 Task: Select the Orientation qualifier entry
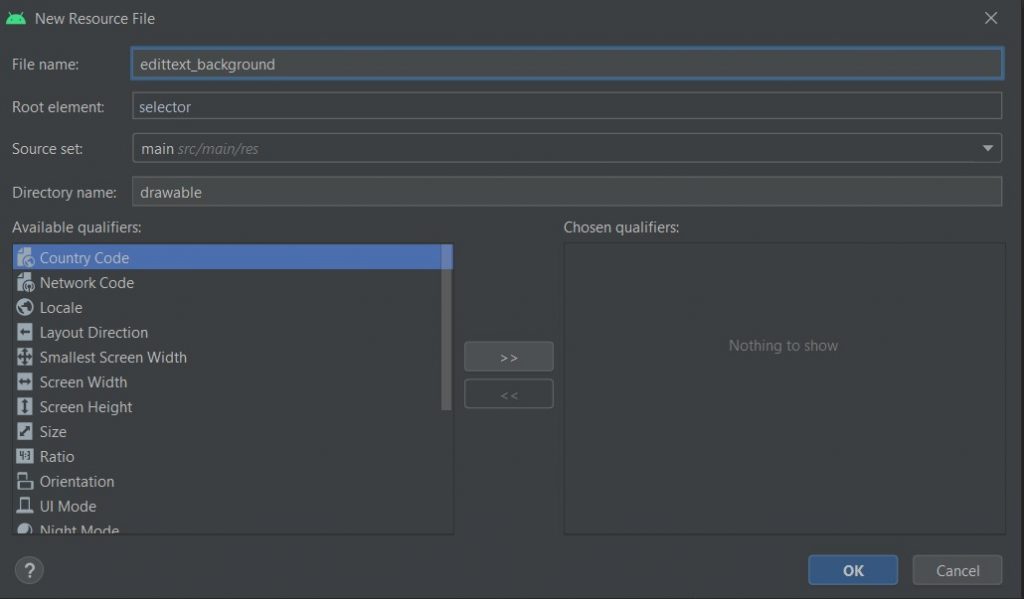tap(227, 481)
